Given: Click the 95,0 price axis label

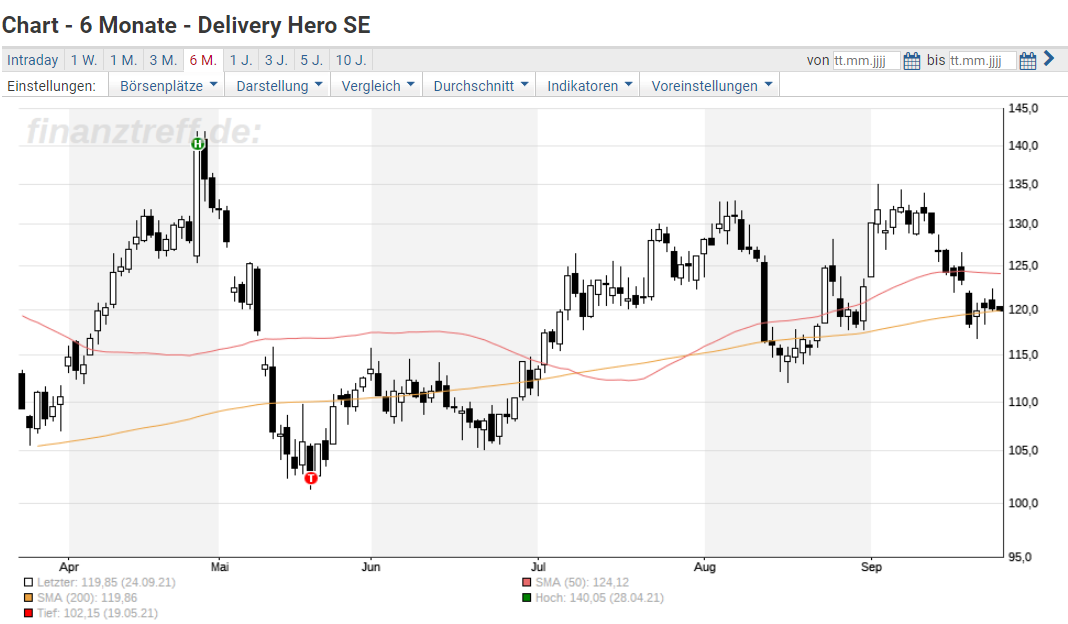Looking at the screenshot, I should pyautogui.click(x=1020, y=557).
